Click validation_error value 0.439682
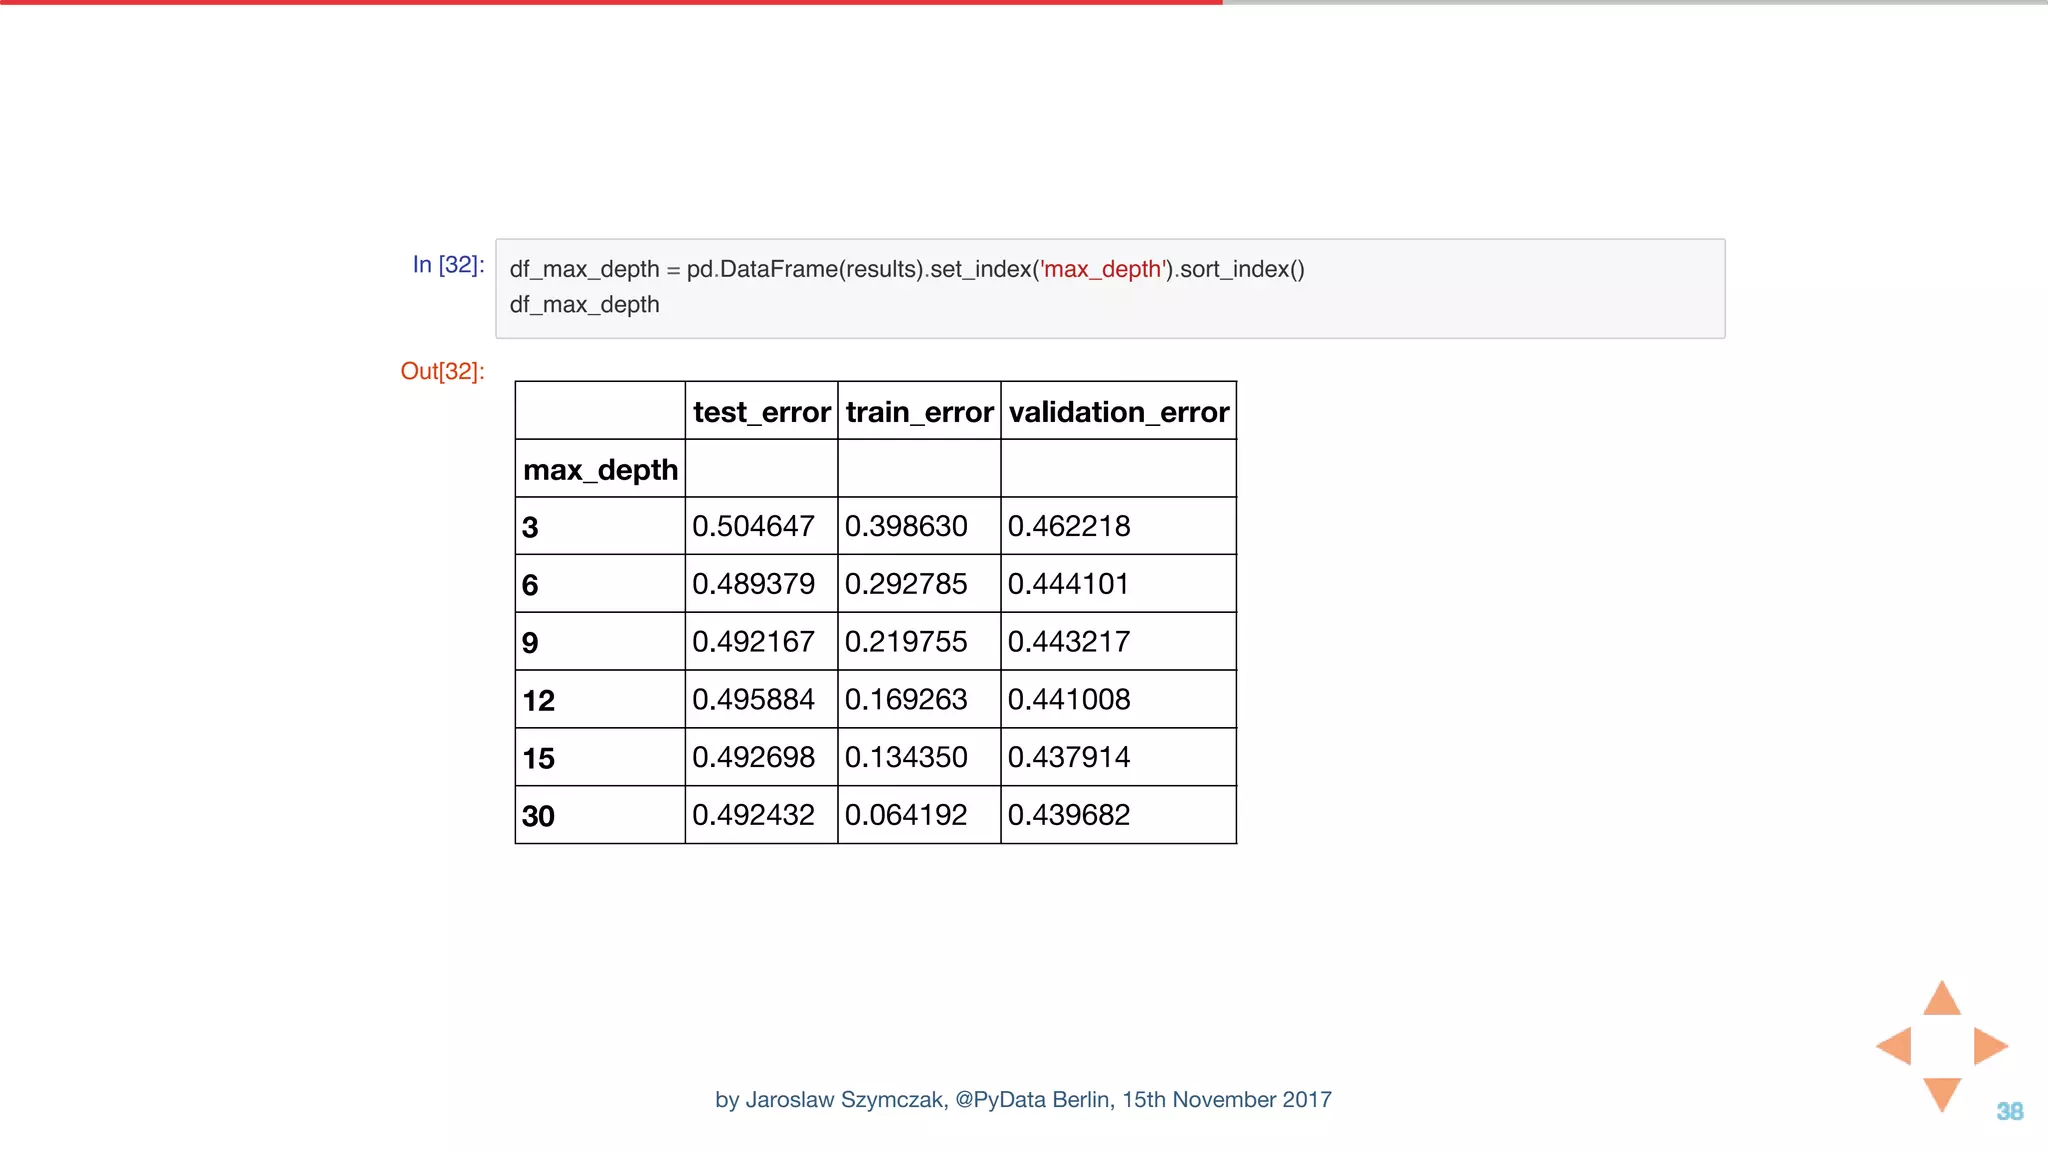The image size is (2048, 1152). (1069, 815)
